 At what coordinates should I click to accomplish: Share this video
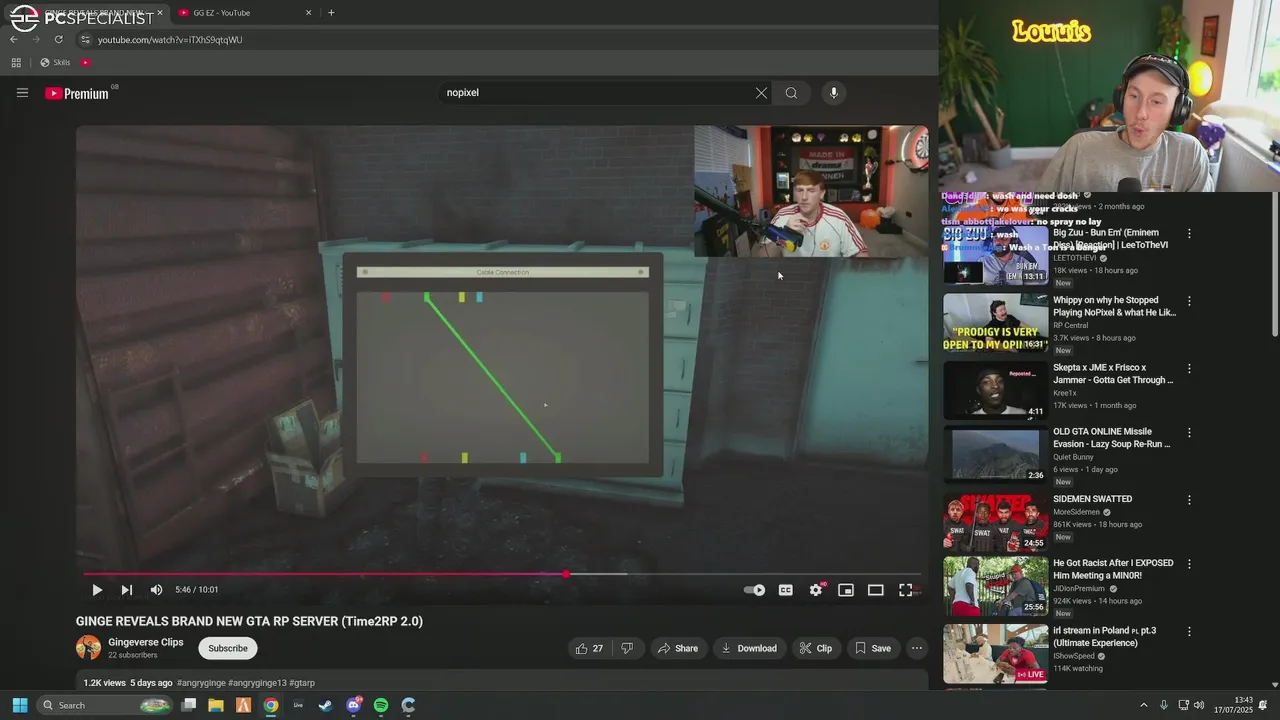(x=677, y=648)
